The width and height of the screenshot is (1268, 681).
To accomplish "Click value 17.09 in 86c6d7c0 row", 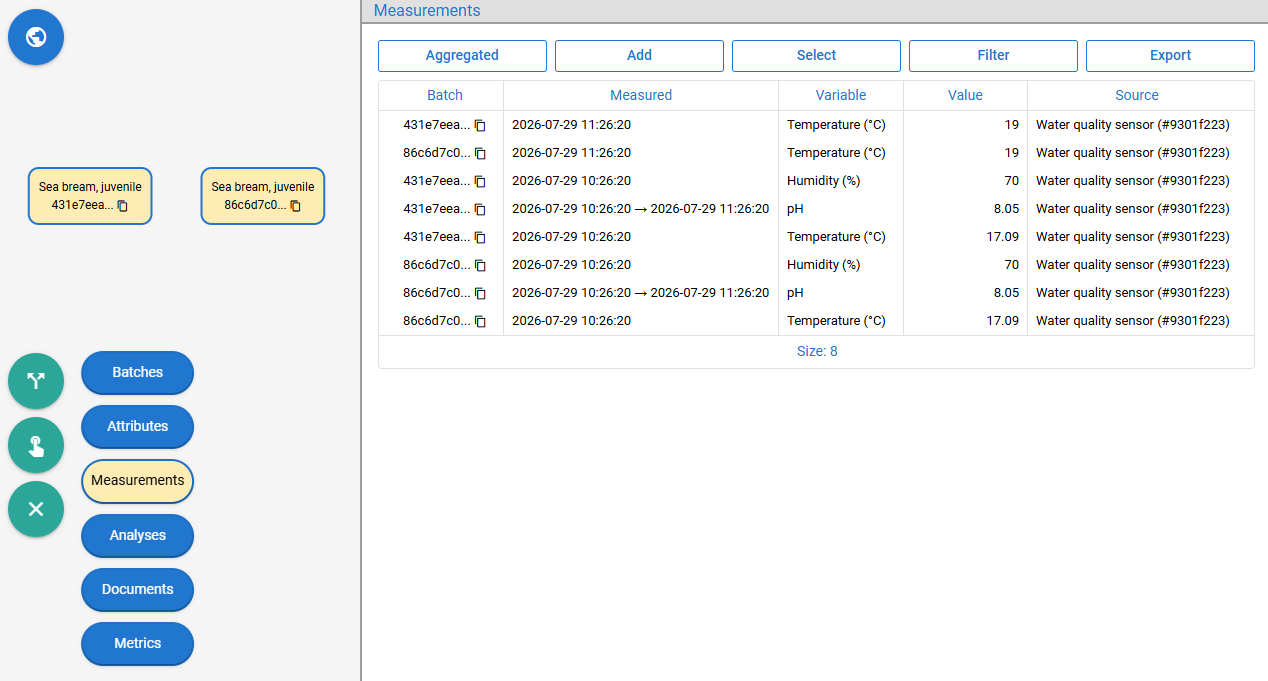I will coord(1002,321).
